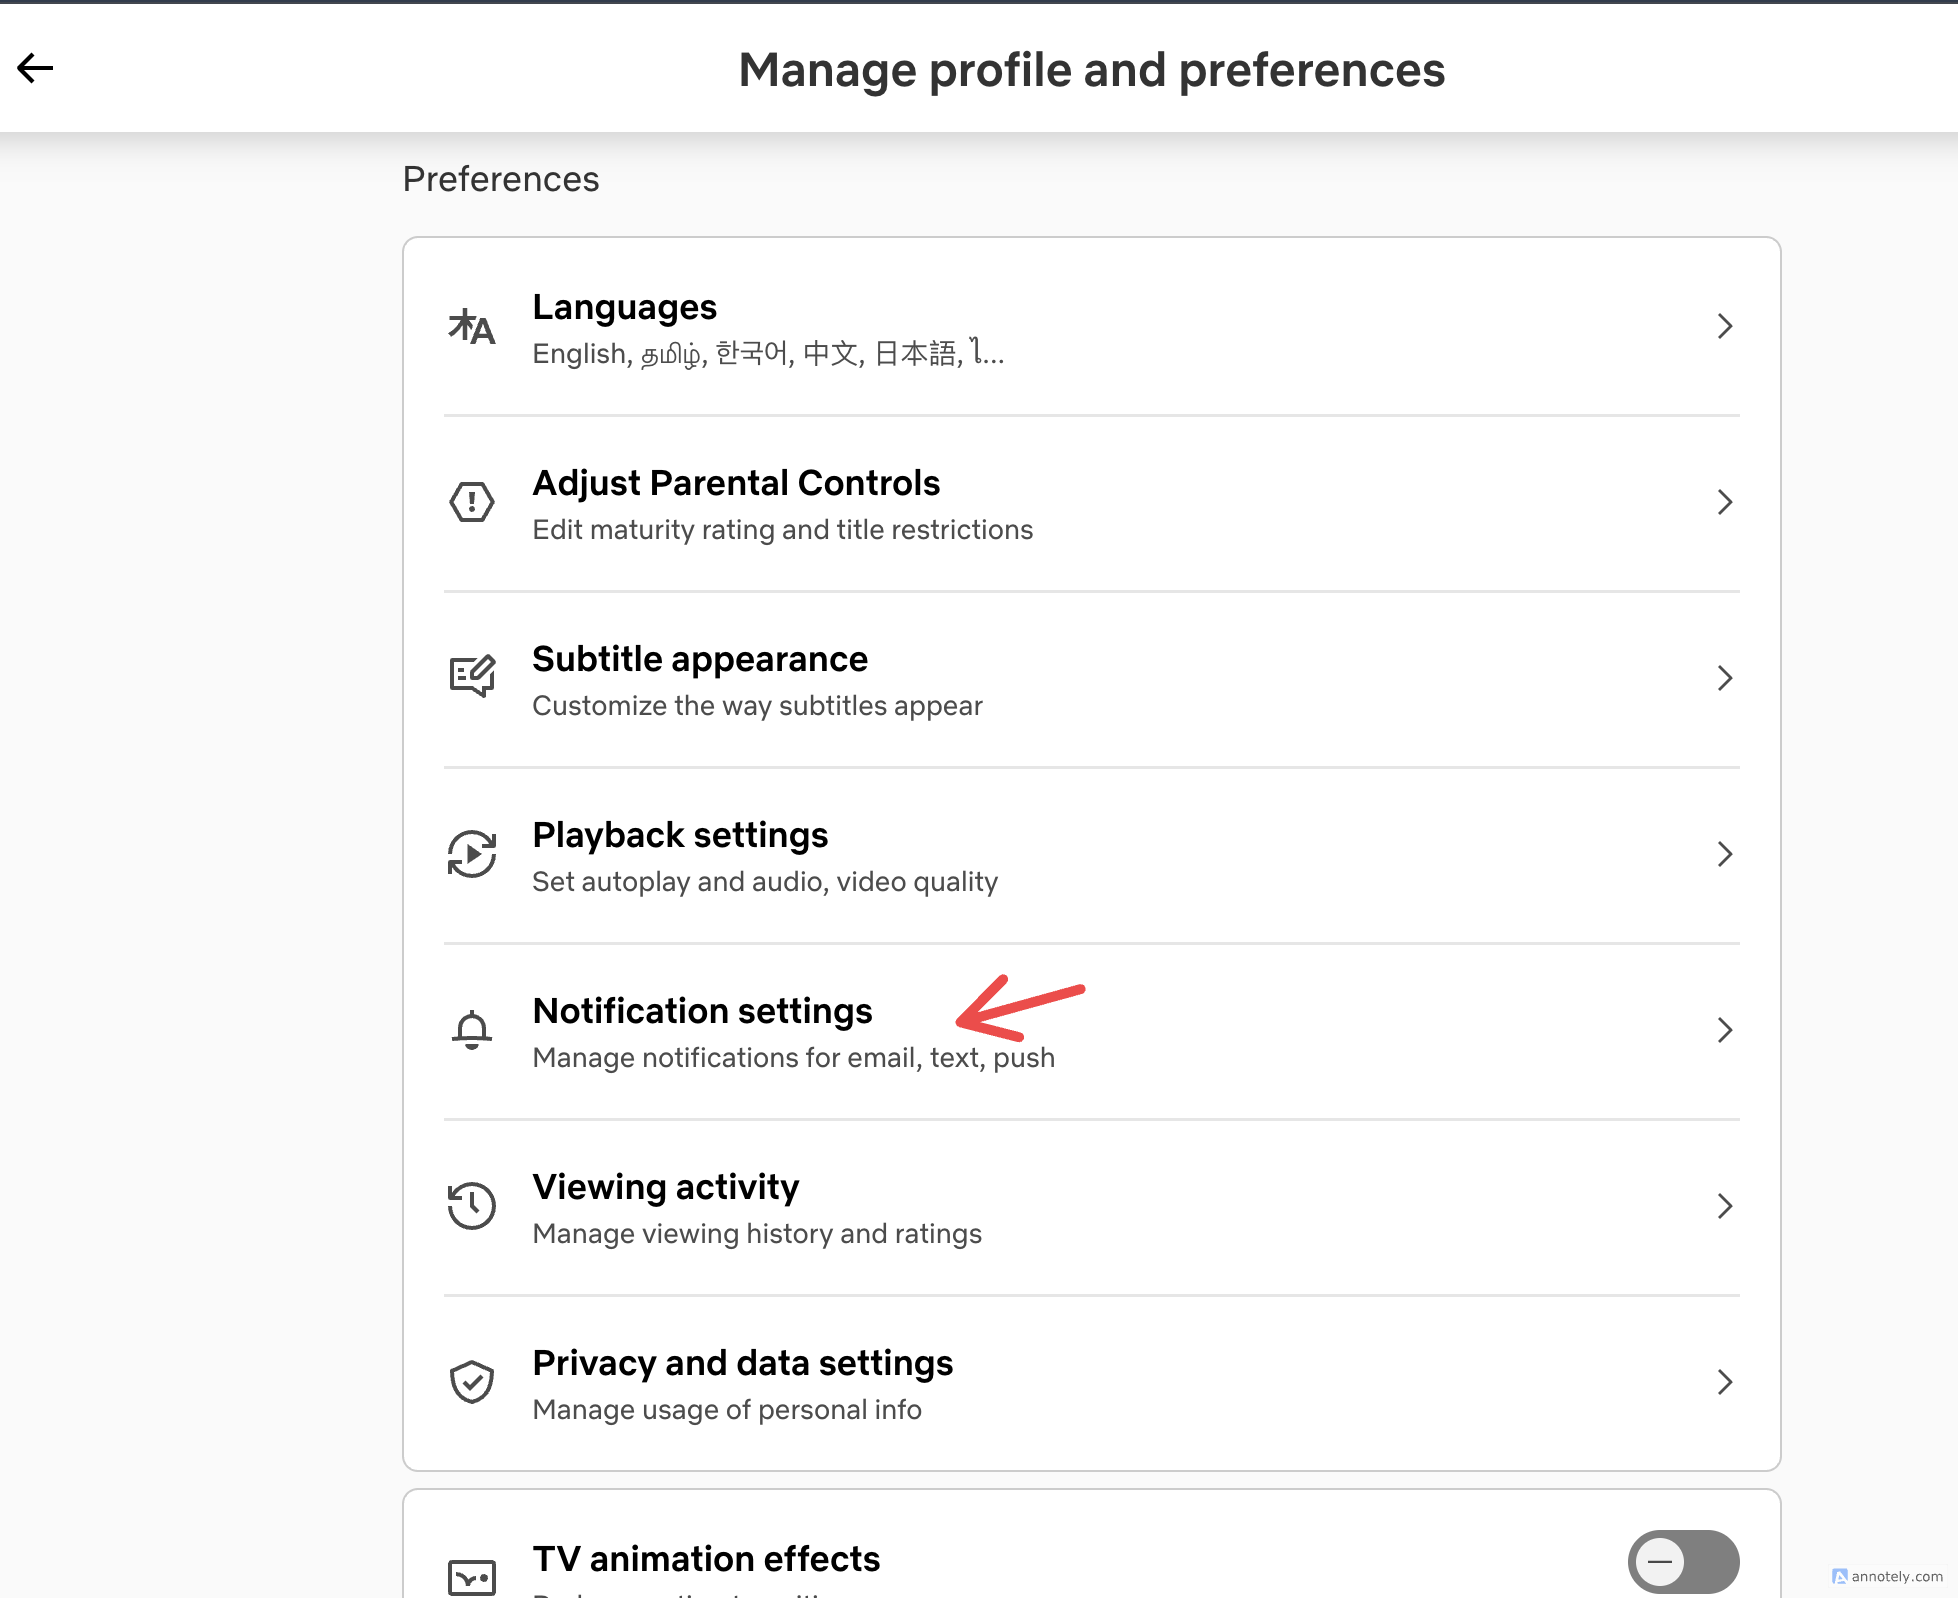Click the Notification bell icon
This screenshot has width=1958, height=1598.
tap(471, 1029)
